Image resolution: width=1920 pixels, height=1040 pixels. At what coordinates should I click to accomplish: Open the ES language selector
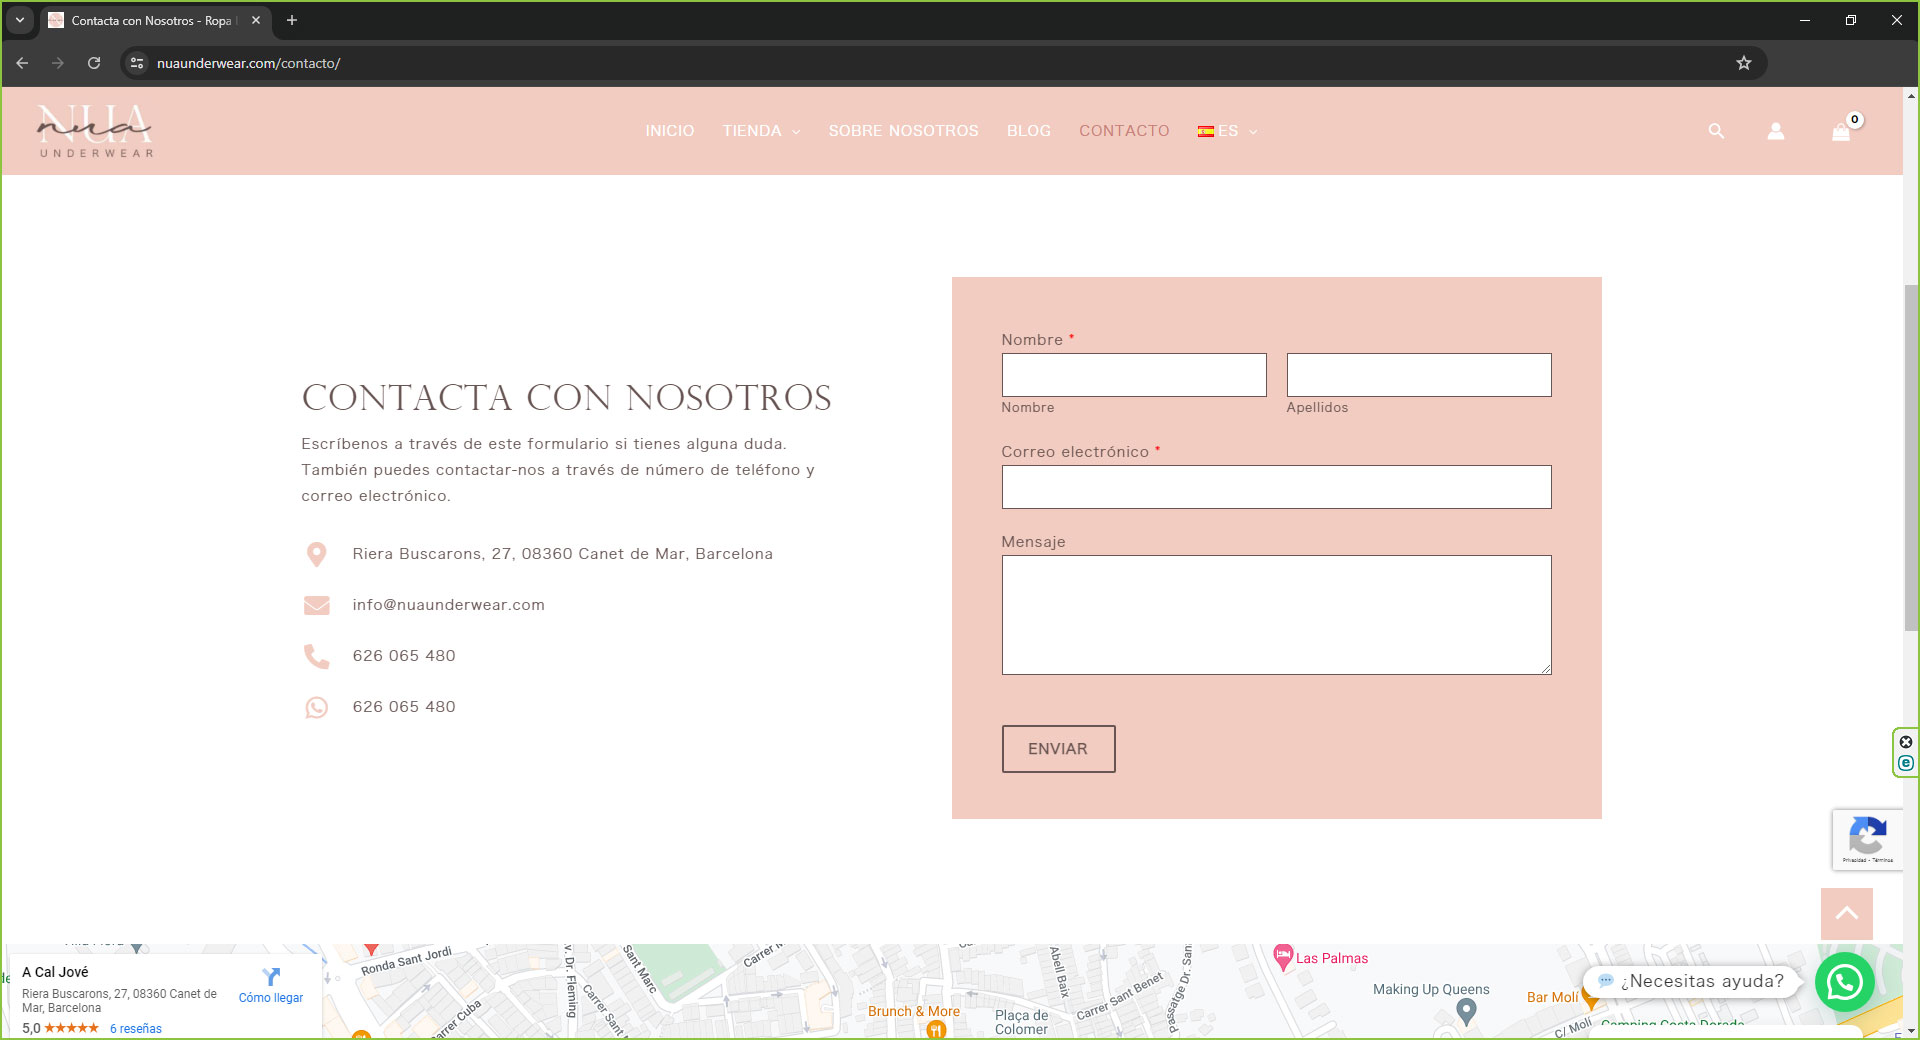tap(1227, 131)
